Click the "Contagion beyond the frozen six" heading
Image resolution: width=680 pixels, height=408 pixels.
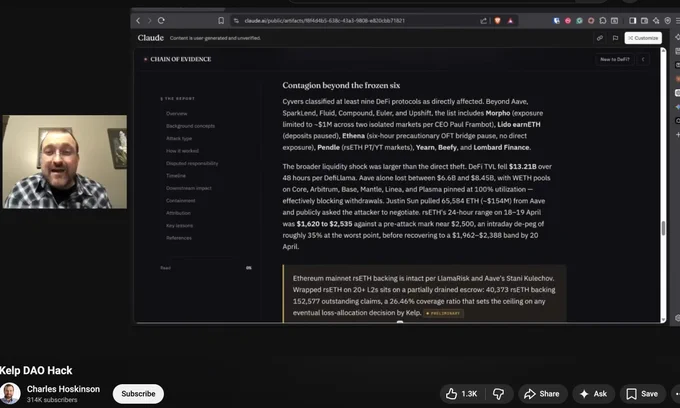341,85
